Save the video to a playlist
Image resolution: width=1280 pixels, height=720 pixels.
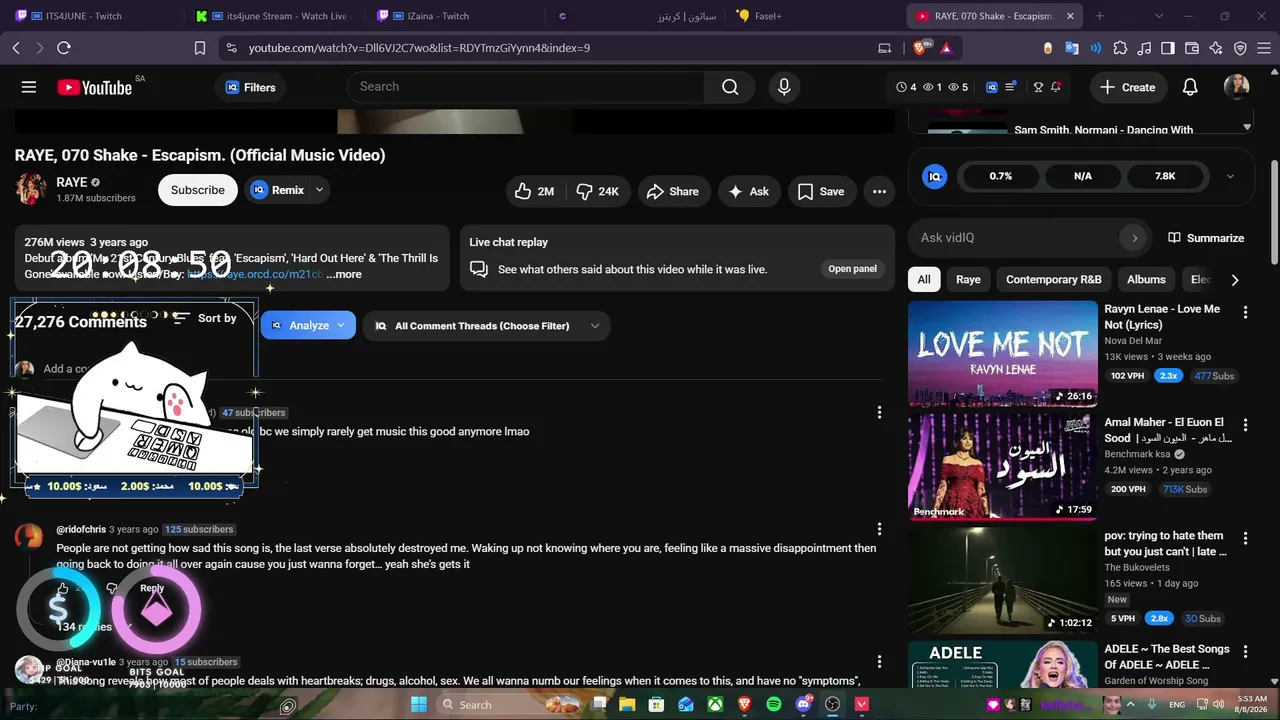click(x=821, y=191)
